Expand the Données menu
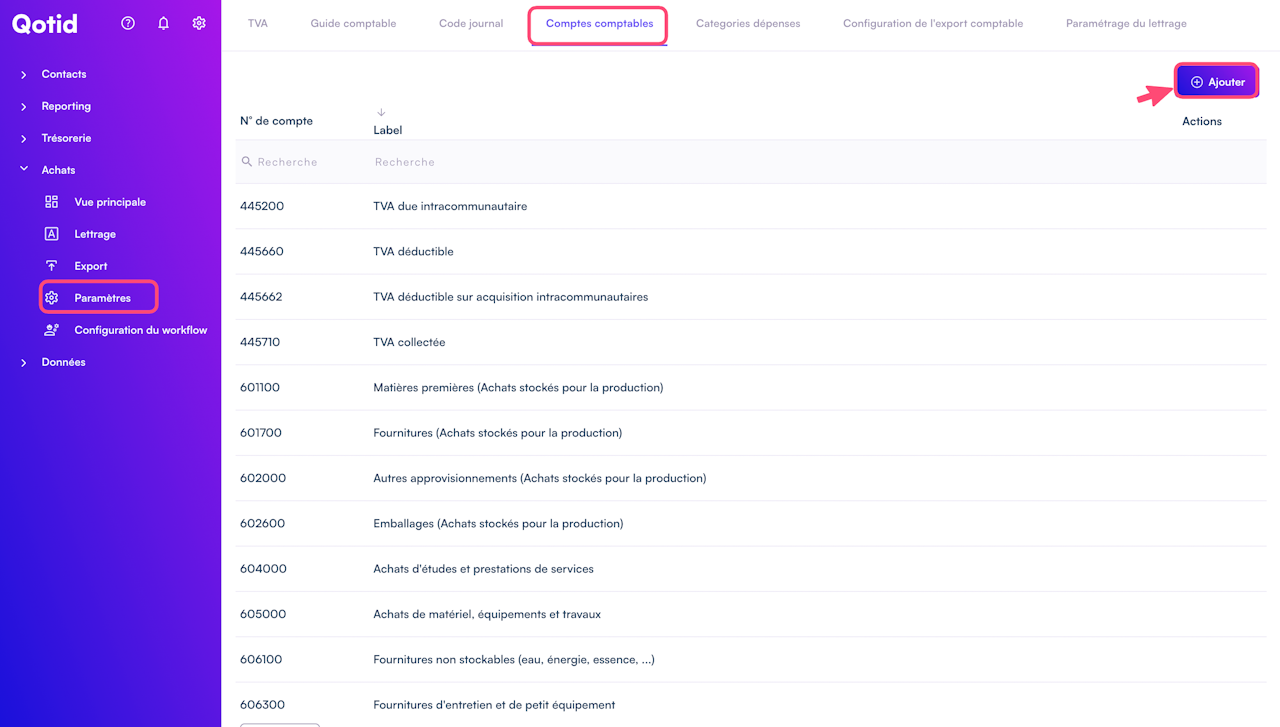 click(x=24, y=363)
